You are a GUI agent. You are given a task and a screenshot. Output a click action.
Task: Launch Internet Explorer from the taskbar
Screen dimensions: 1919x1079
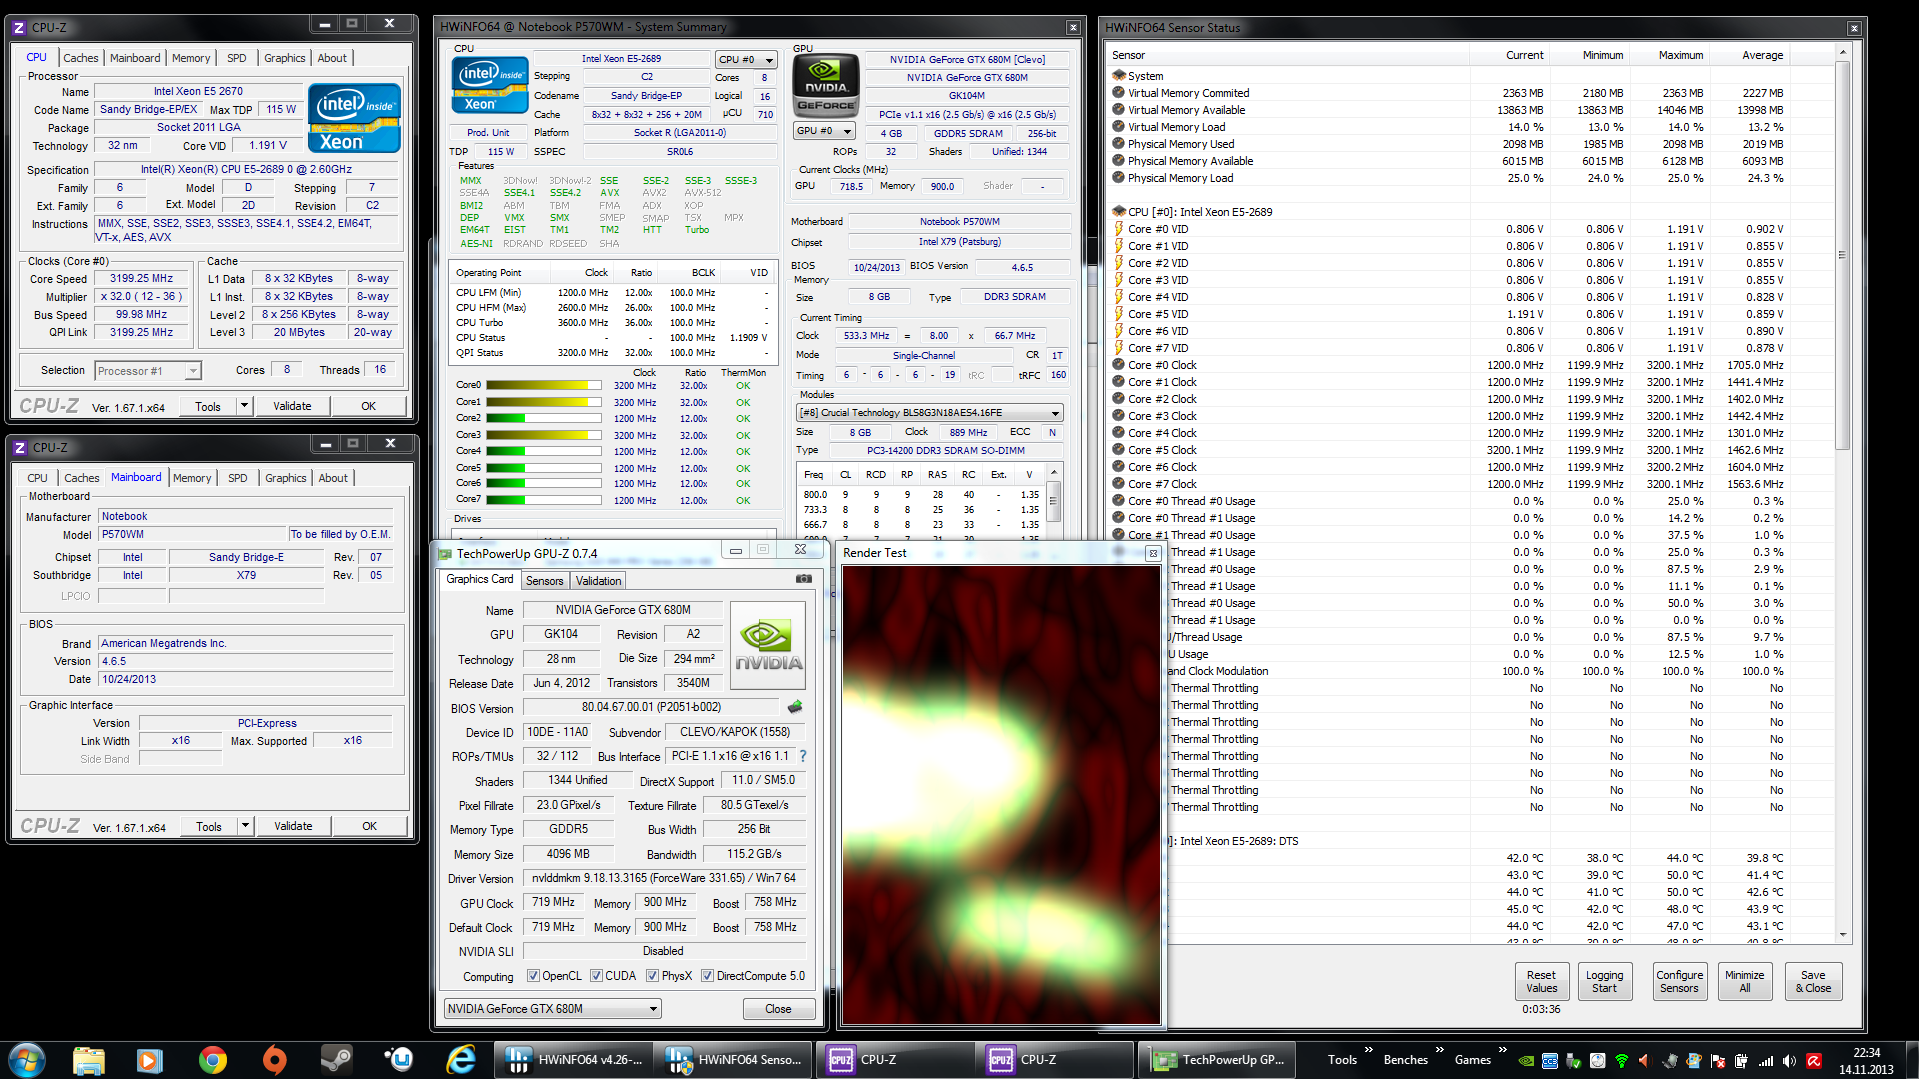(x=461, y=1060)
